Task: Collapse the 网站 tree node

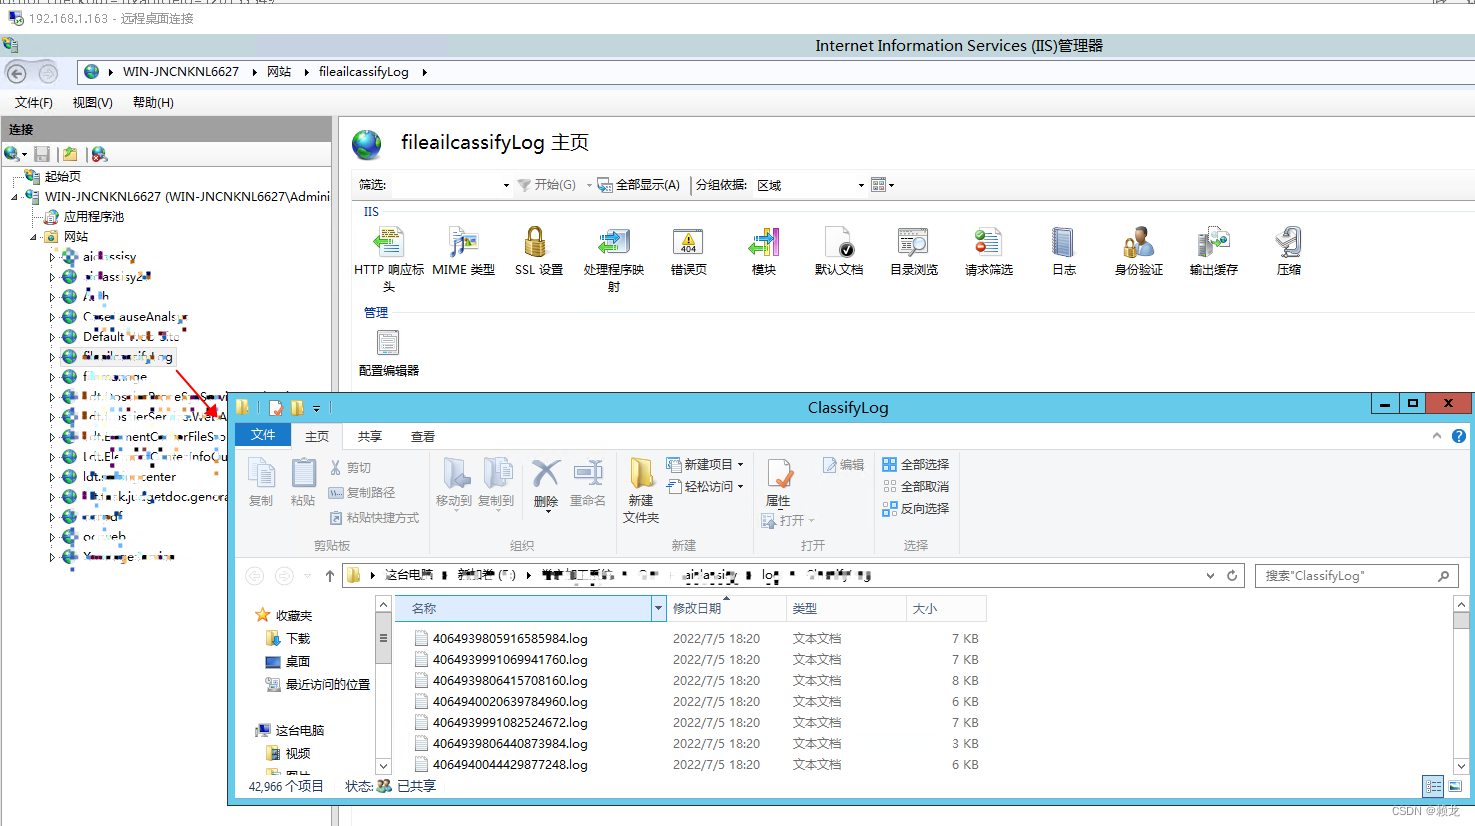Action: [34, 237]
